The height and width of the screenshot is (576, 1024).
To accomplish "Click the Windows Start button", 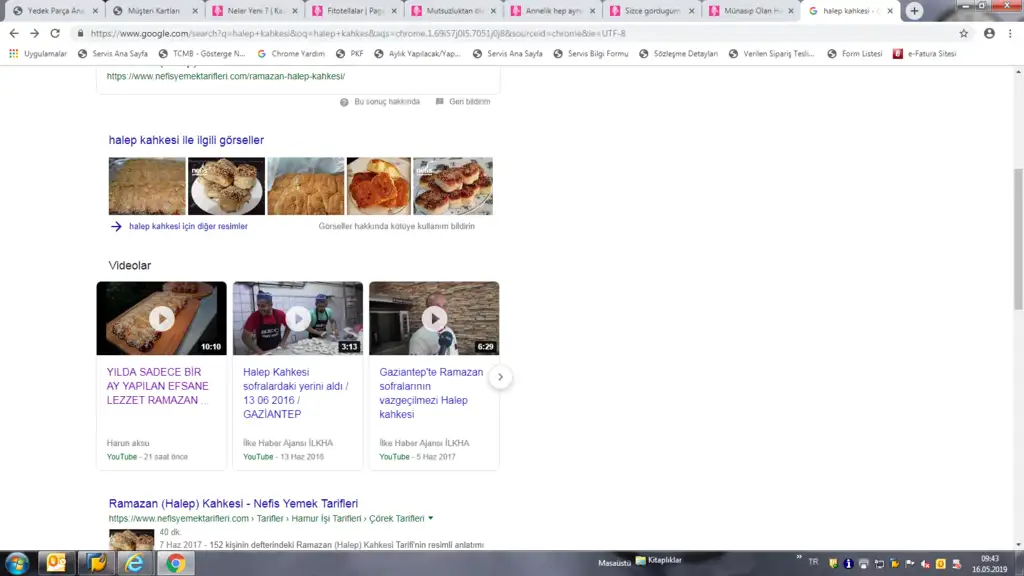I will (17, 563).
